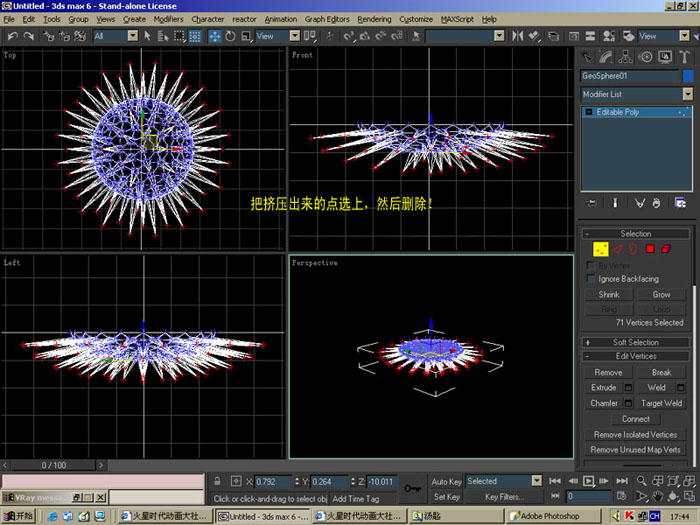Switch to Element sub-object level

point(666,249)
